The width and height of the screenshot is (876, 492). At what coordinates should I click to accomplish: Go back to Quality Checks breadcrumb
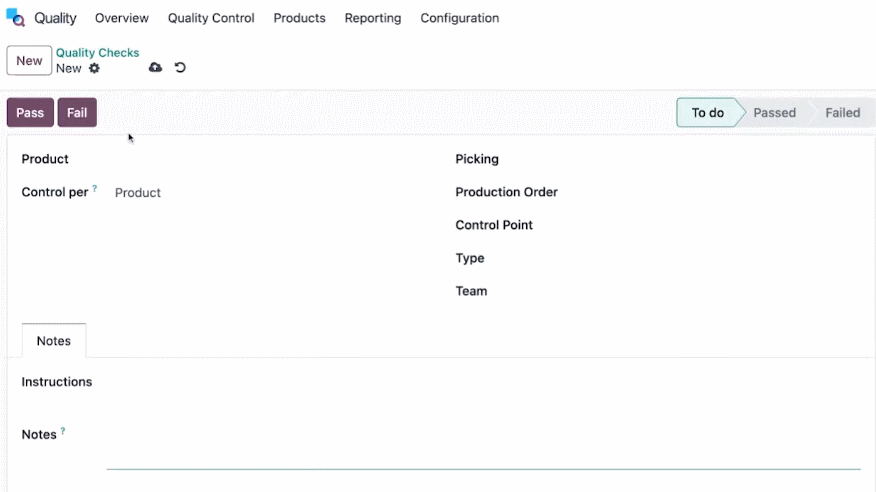click(x=97, y=52)
